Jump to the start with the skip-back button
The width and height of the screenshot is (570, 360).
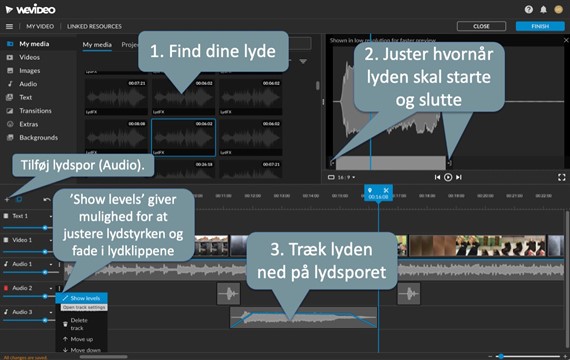tap(437, 177)
